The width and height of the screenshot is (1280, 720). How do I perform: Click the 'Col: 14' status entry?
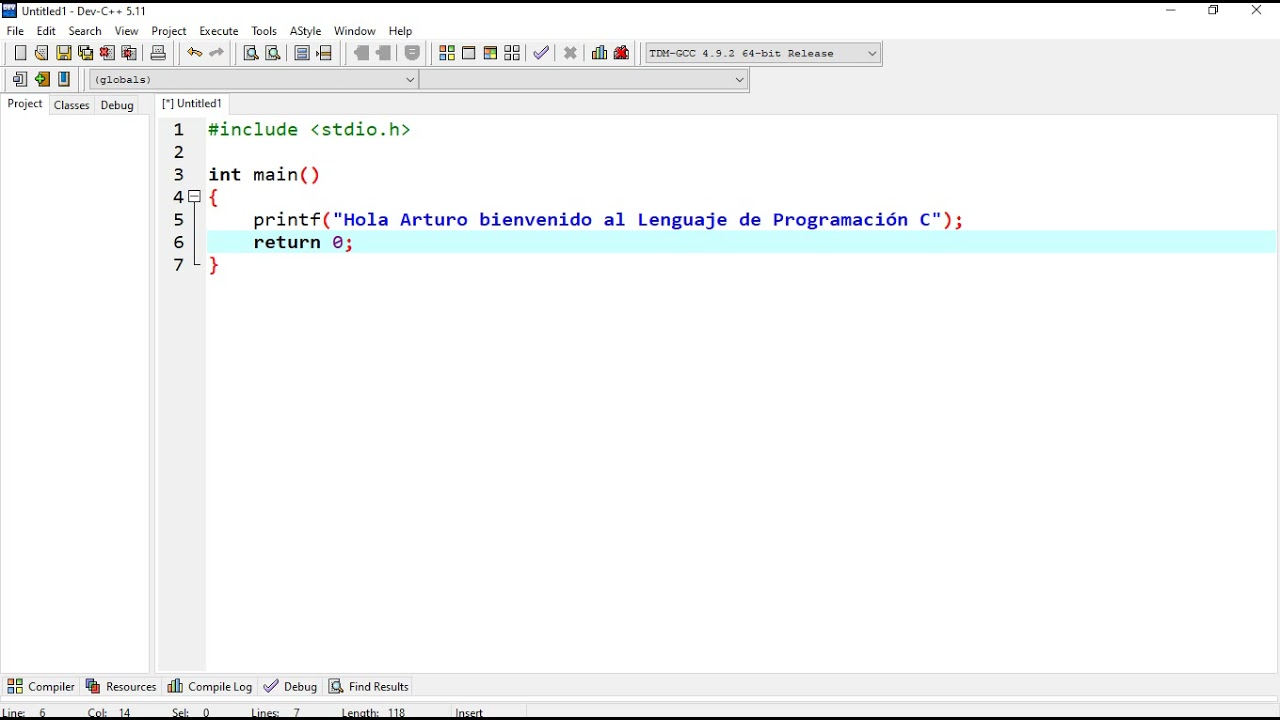point(110,713)
